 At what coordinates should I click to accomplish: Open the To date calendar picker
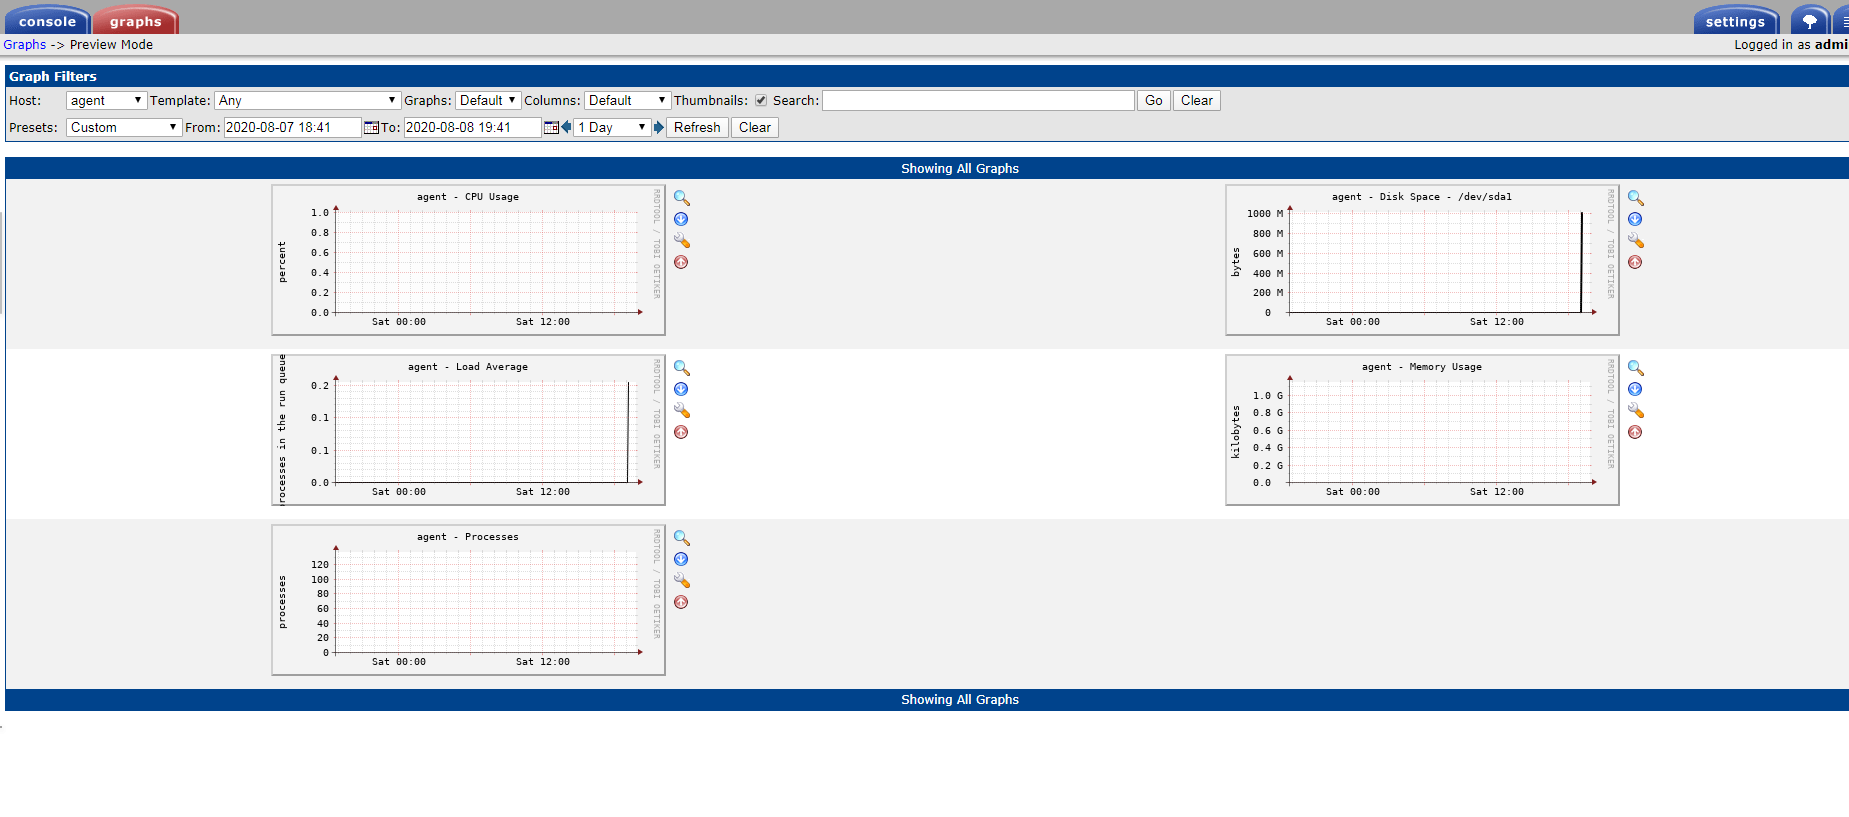coord(550,128)
